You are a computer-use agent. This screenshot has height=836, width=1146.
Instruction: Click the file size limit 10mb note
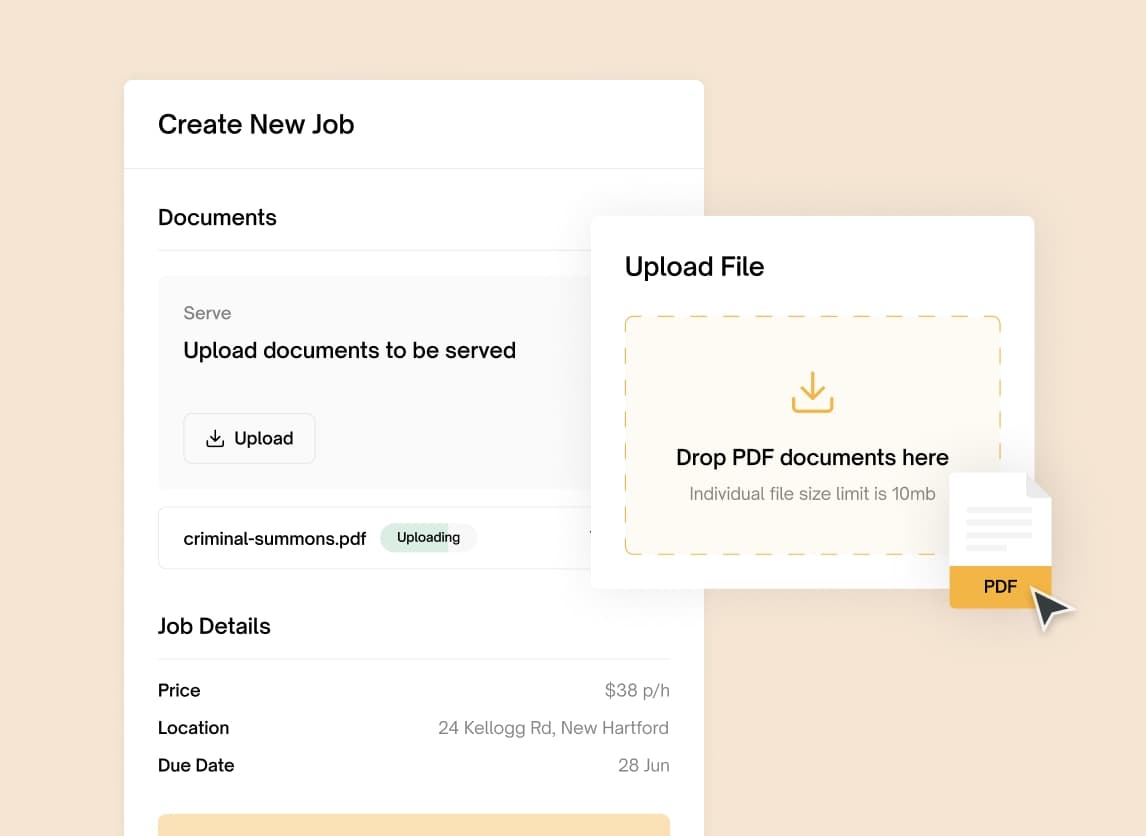(812, 494)
